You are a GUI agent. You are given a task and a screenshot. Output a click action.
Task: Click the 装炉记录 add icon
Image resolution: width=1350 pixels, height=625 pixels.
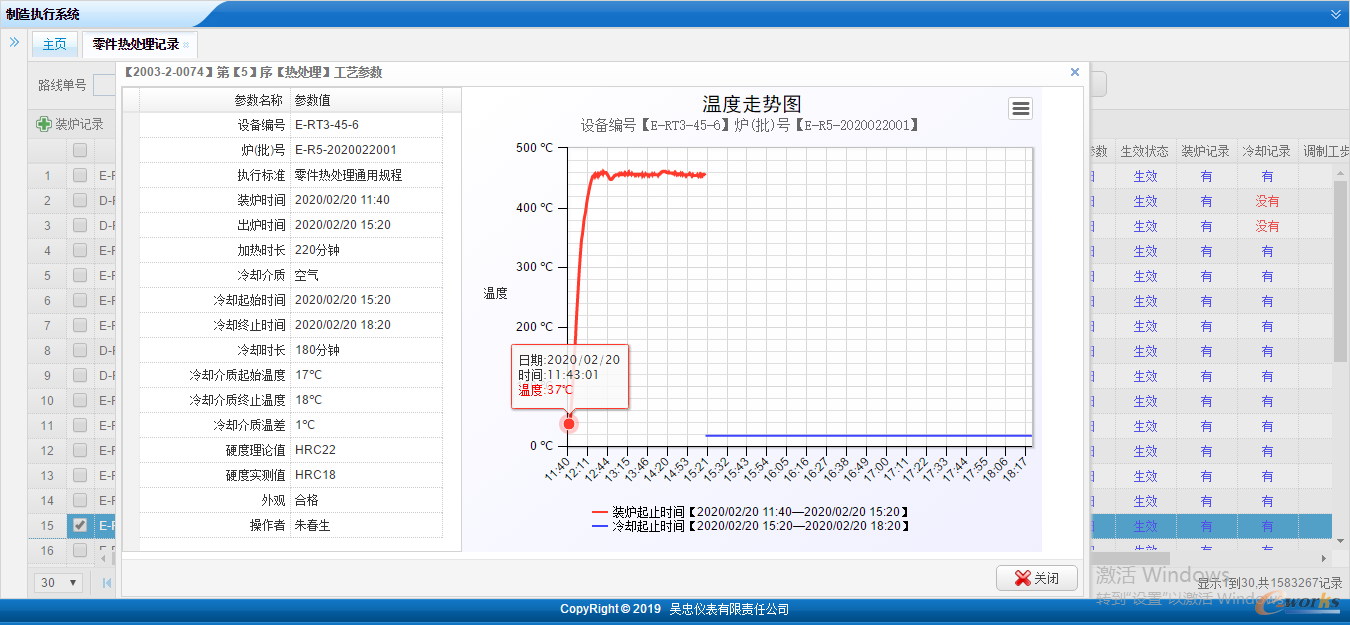(x=44, y=124)
